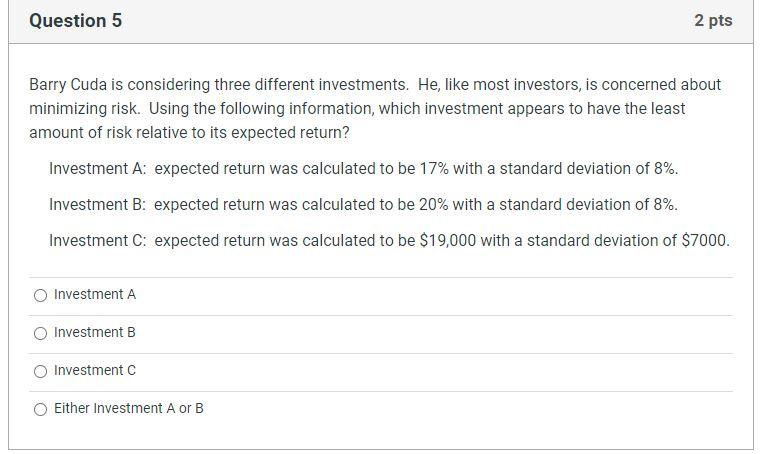Image resolution: width=766 pixels, height=454 pixels.
Task: Click the Question 5 heading
Action: tap(76, 21)
